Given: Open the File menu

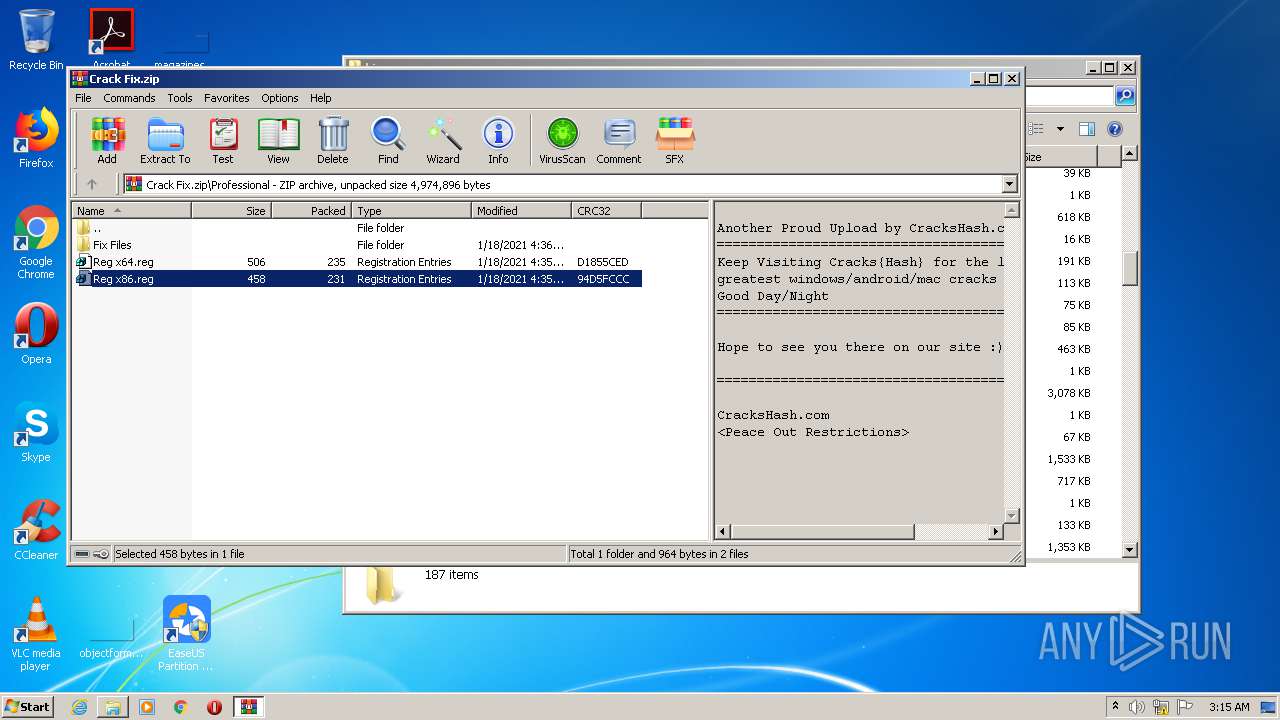Looking at the screenshot, I should (x=83, y=98).
